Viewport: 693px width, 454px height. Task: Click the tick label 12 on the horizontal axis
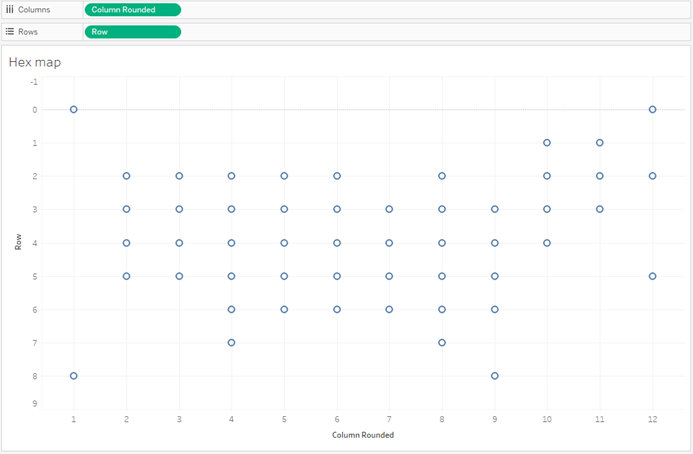click(x=652, y=420)
